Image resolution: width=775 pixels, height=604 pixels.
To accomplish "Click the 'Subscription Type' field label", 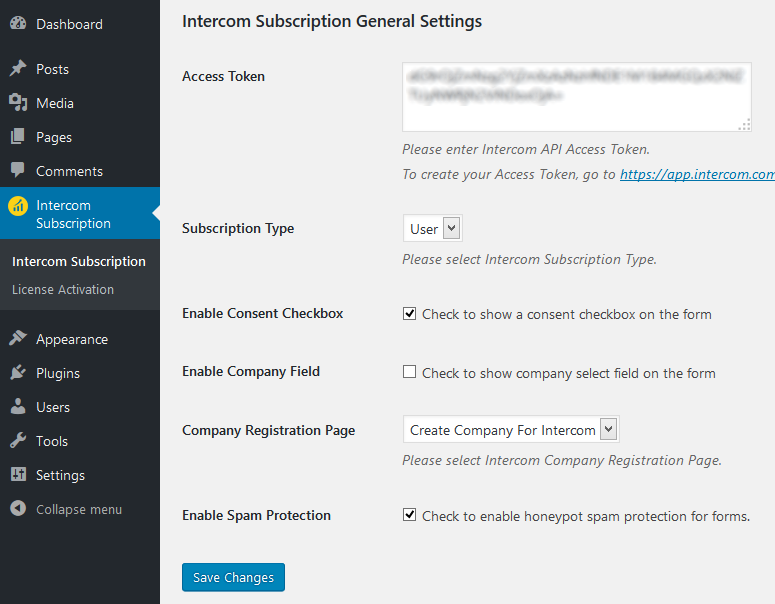I will 238,228.
